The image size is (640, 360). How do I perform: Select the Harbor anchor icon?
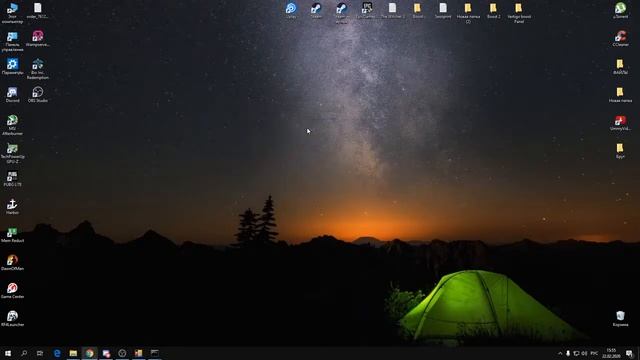pos(12,207)
